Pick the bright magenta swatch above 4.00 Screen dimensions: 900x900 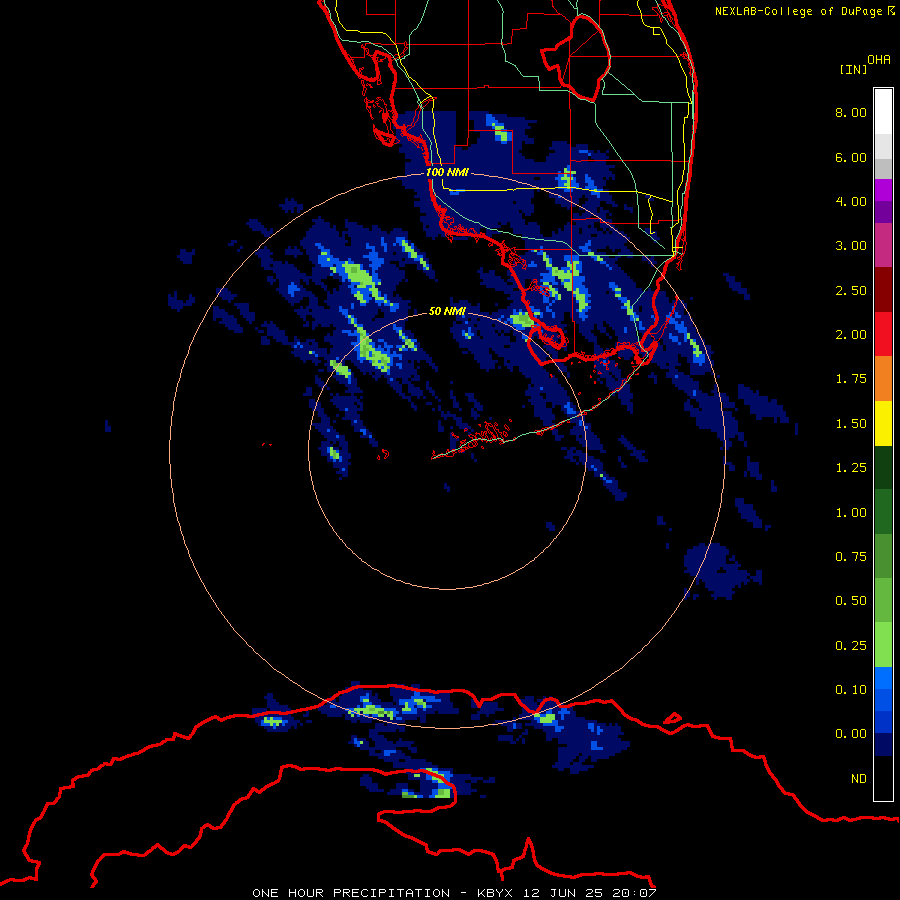(883, 190)
